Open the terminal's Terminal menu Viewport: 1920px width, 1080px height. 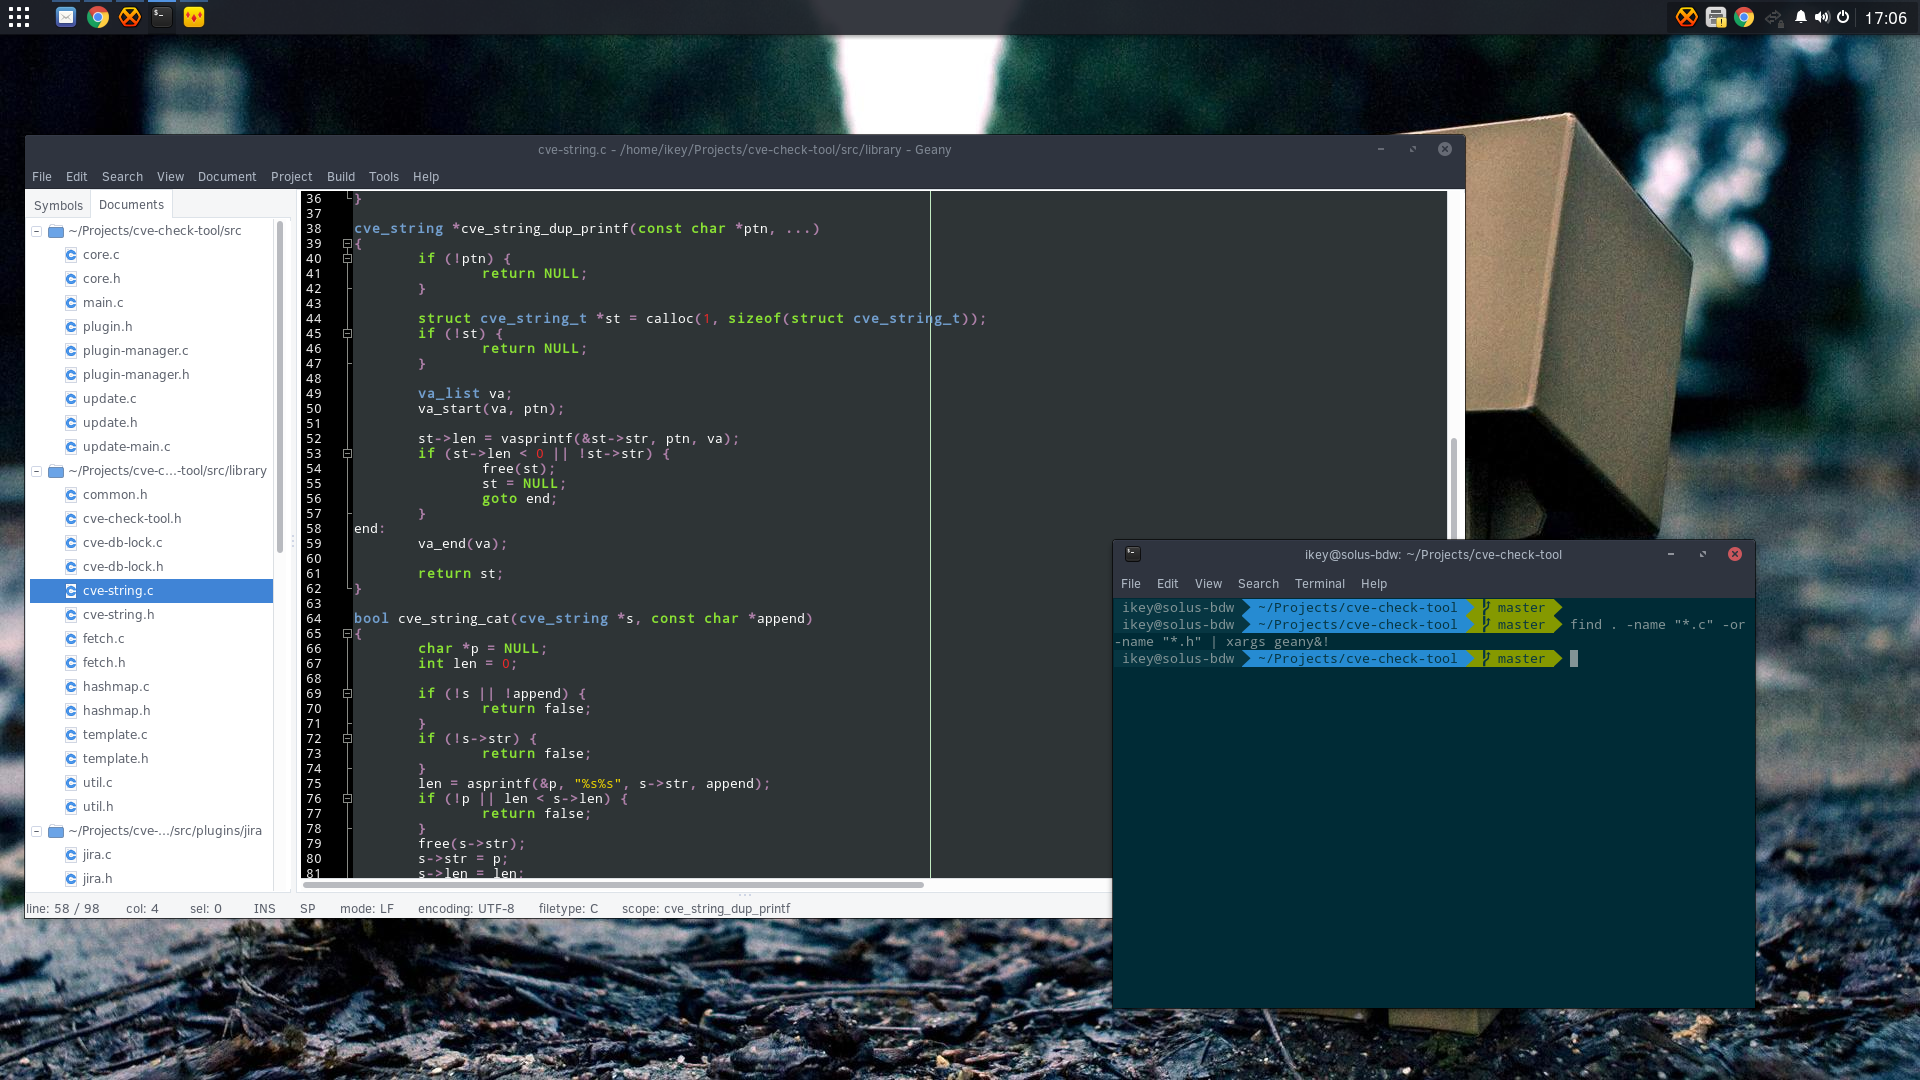(x=1319, y=584)
